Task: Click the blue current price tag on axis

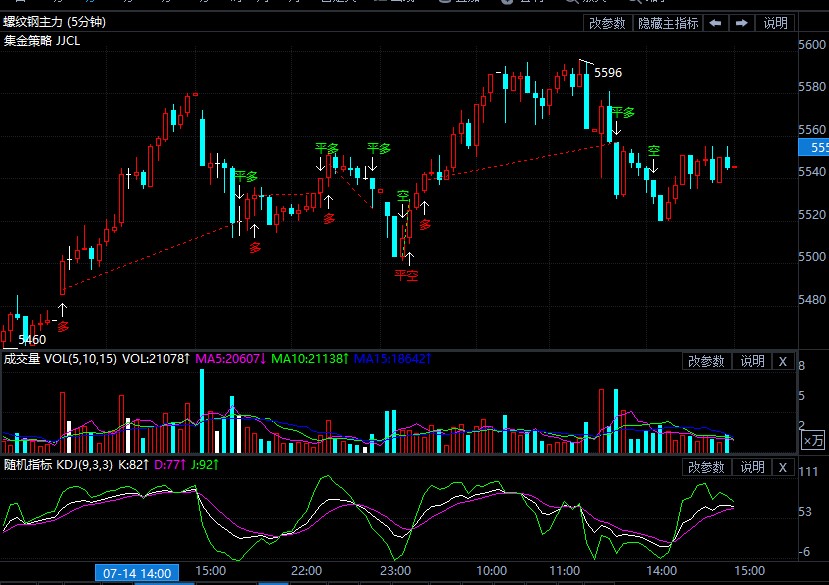Action: point(813,148)
